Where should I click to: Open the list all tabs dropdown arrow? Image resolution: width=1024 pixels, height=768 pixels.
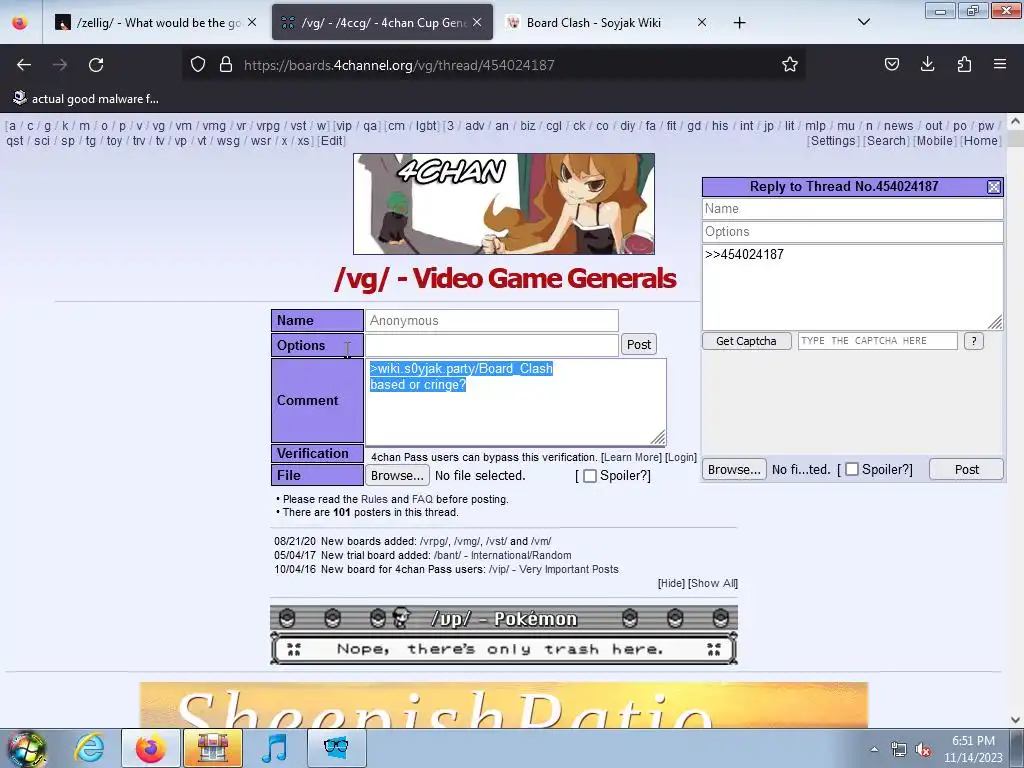click(x=864, y=22)
